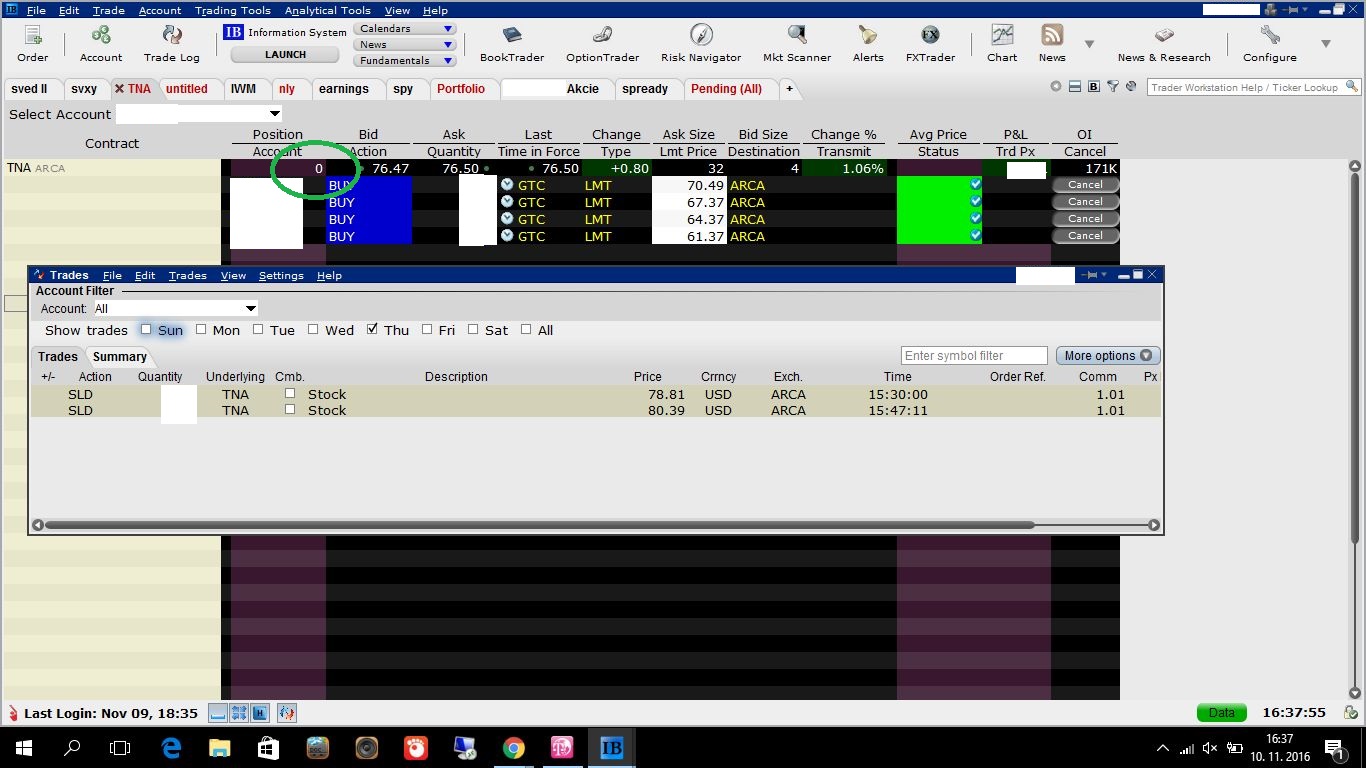Expand arrow next to Configure in the toolbar
The height and width of the screenshot is (768, 1366).
pos(1326,44)
